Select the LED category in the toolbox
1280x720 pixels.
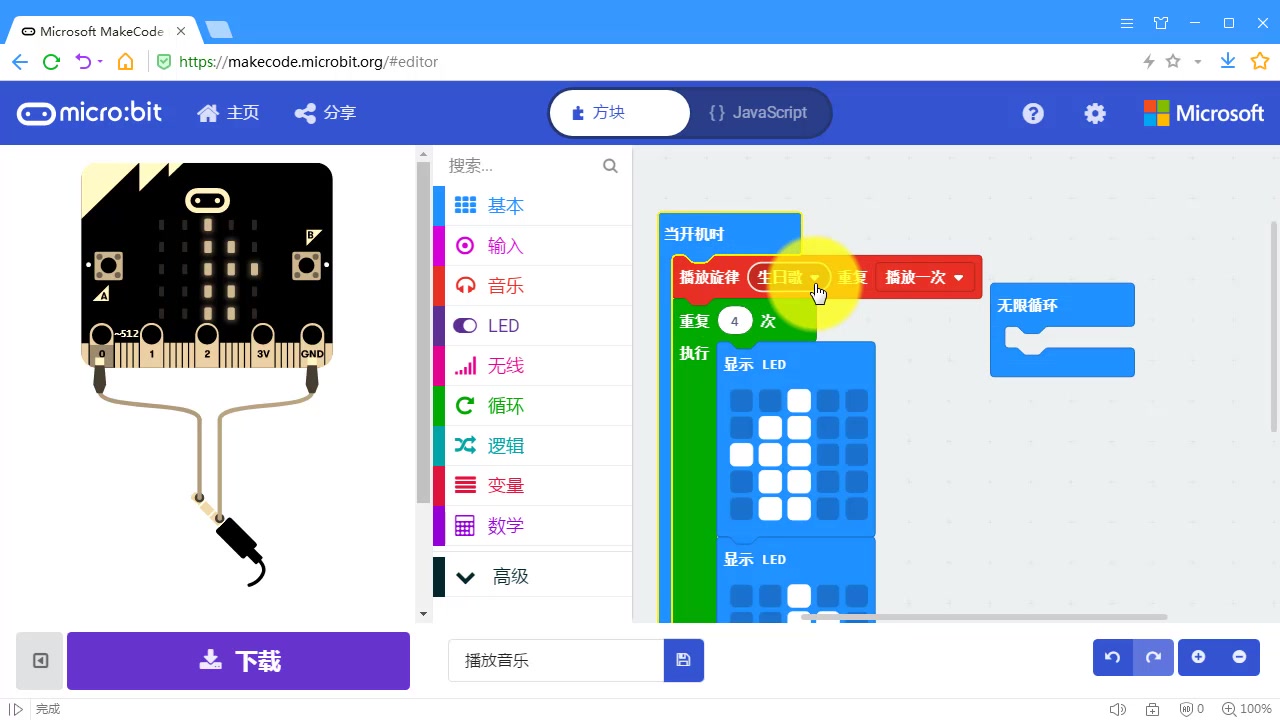coord(503,325)
